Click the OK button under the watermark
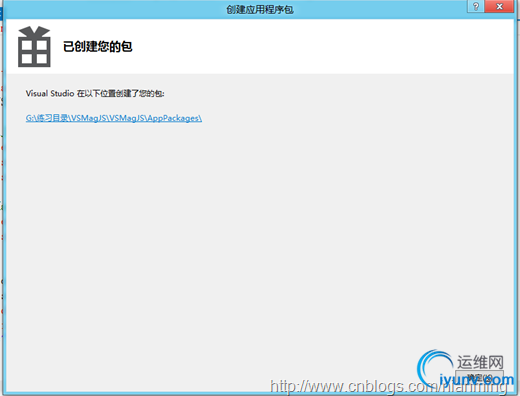 point(480,378)
